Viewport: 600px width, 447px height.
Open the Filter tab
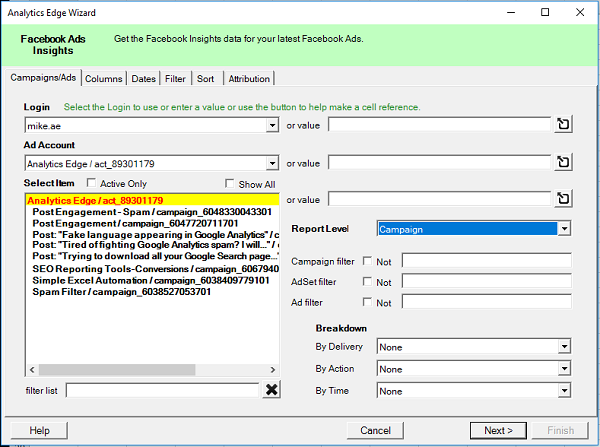pos(175,79)
